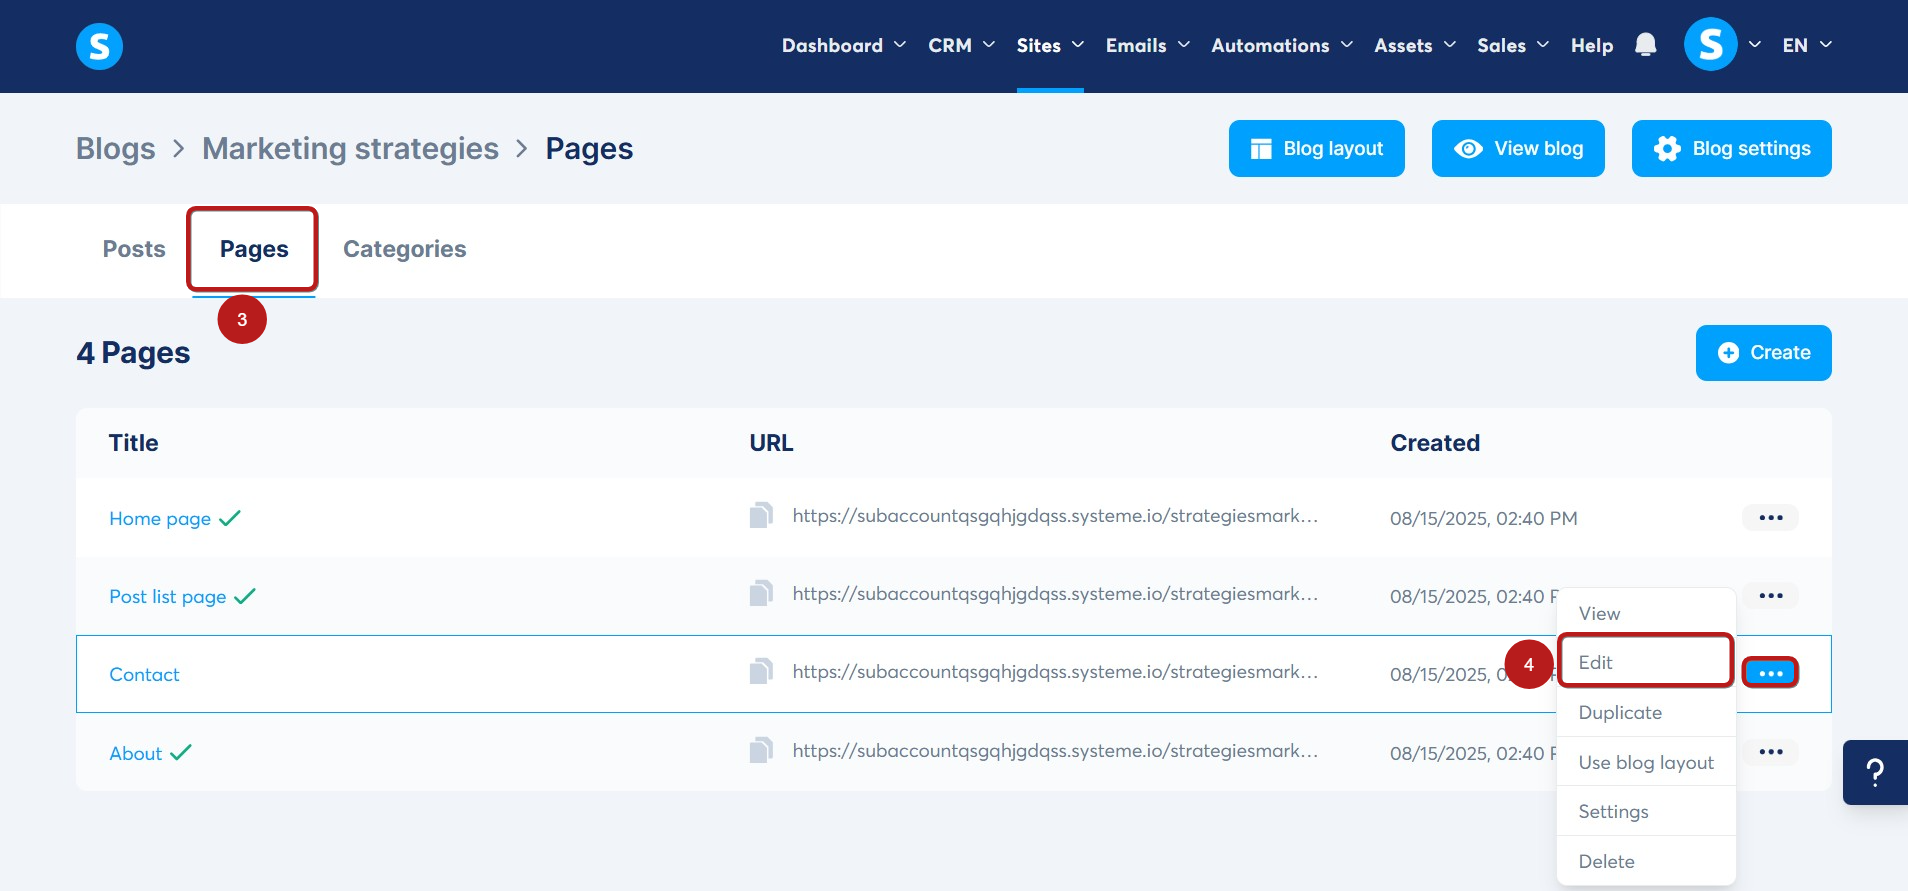Click the Blog layout button
The height and width of the screenshot is (891, 1908).
point(1316,148)
